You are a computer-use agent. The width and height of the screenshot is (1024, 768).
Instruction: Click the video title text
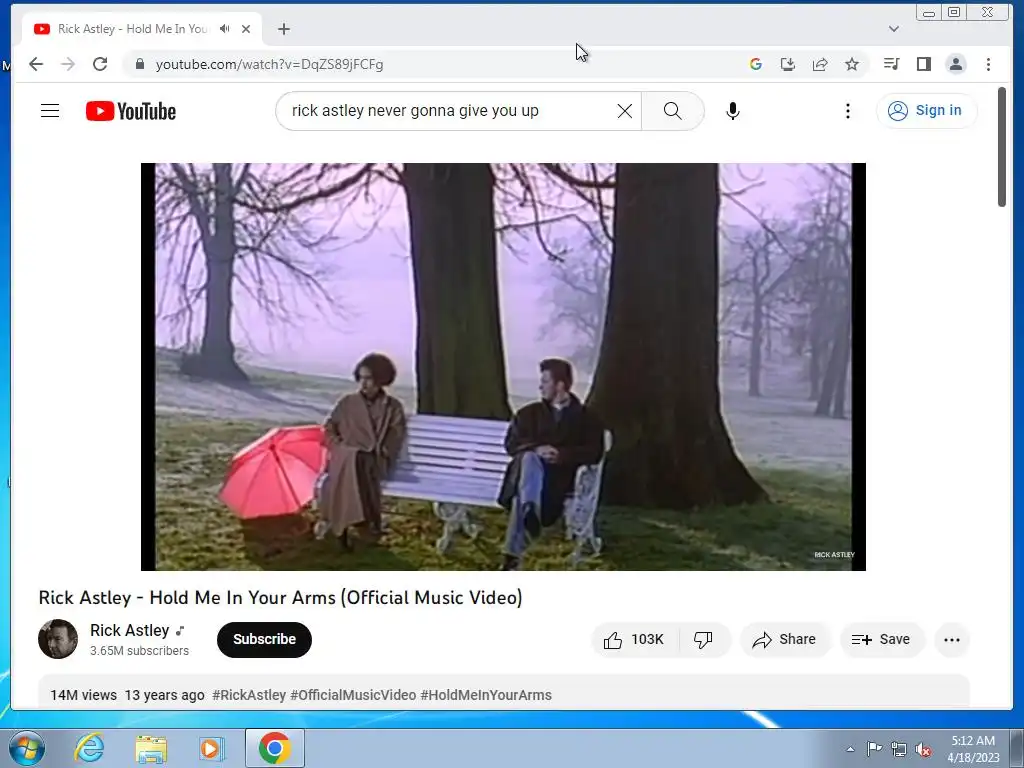281,598
